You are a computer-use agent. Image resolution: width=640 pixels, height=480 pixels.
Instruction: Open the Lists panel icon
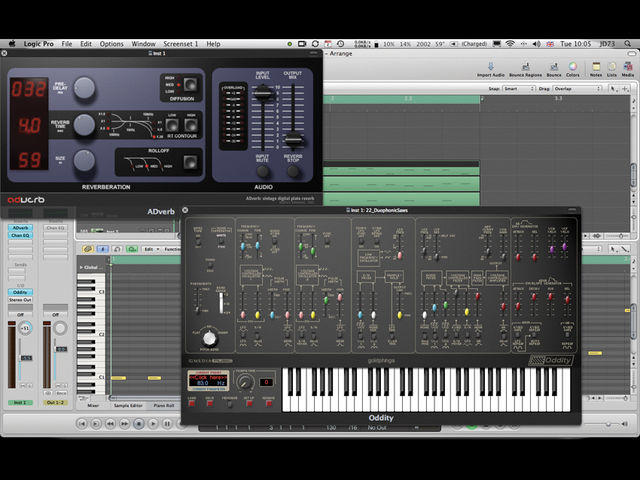click(x=612, y=67)
